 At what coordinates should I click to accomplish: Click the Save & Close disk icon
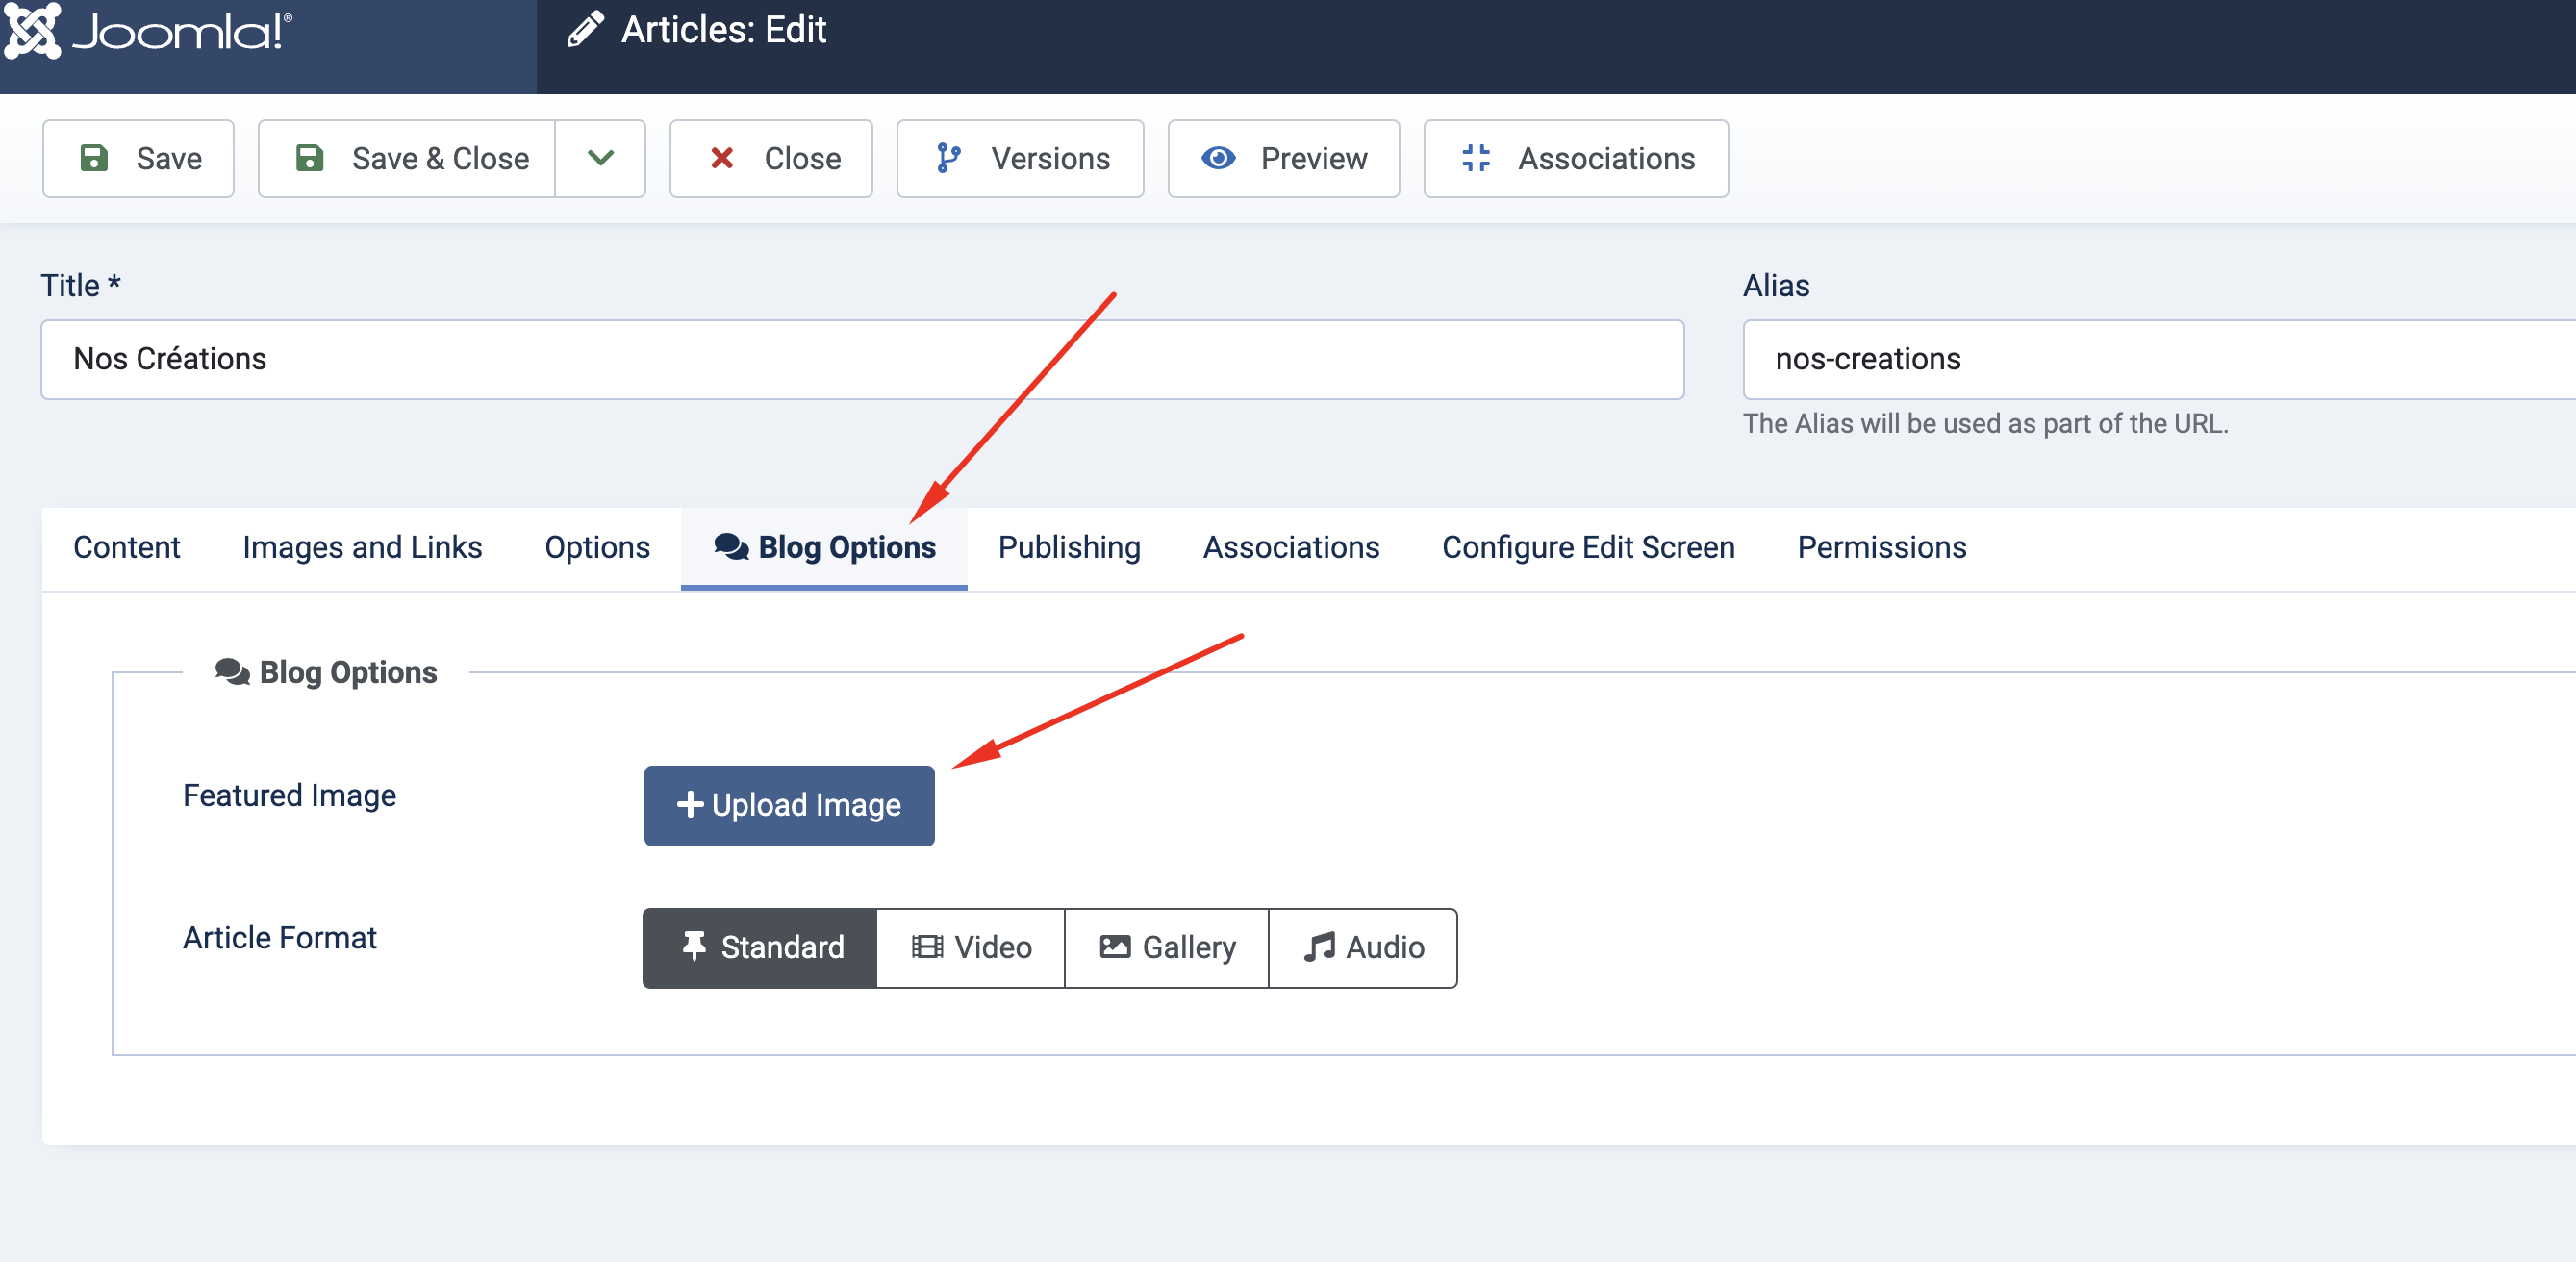tap(310, 158)
